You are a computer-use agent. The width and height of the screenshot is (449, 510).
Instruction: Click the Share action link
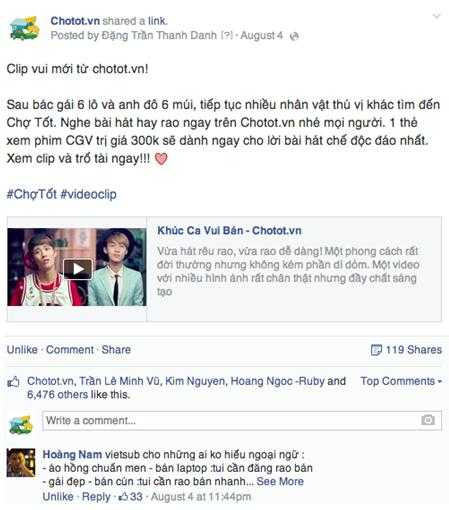116,350
